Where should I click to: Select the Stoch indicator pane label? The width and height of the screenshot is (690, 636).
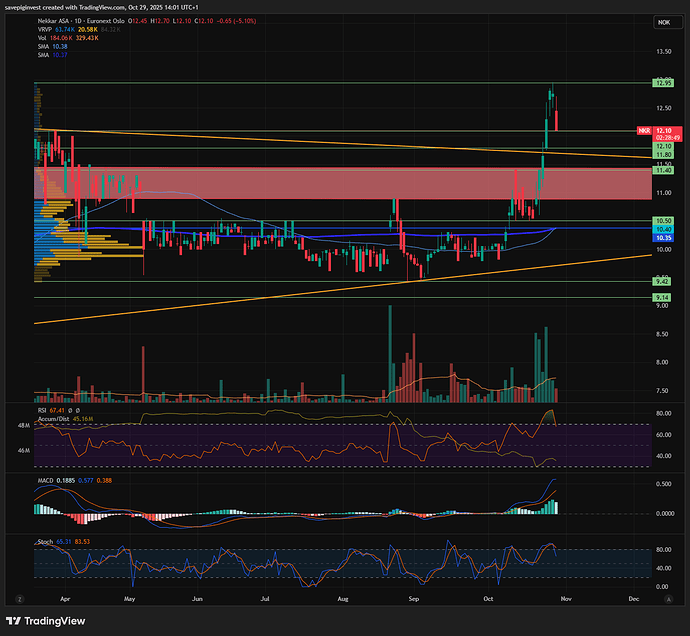44,541
